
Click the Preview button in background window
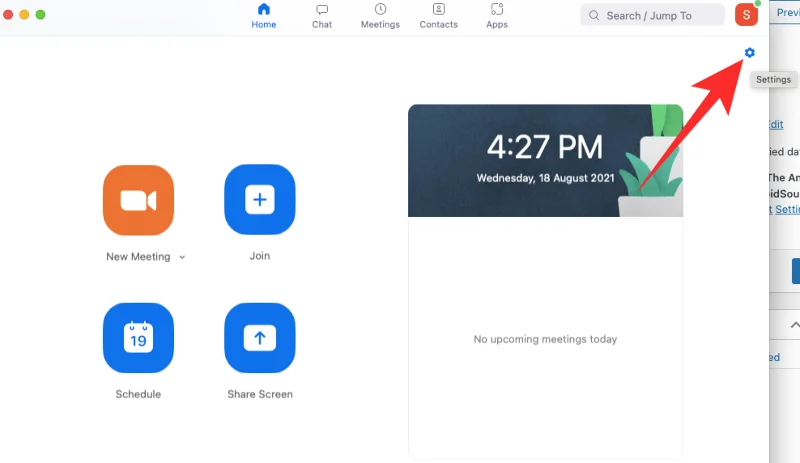[788, 13]
